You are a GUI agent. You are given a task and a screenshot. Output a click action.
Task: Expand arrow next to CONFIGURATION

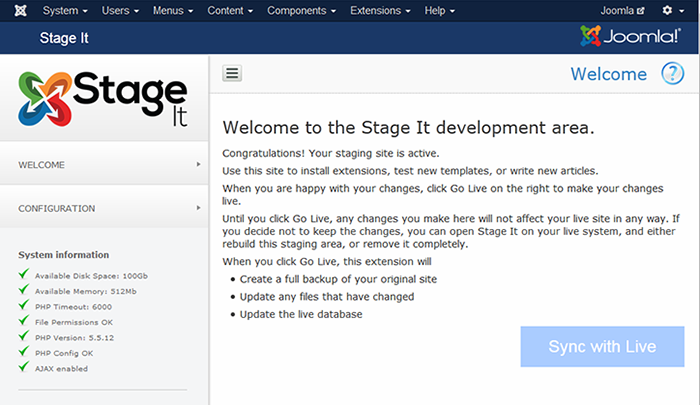198,208
